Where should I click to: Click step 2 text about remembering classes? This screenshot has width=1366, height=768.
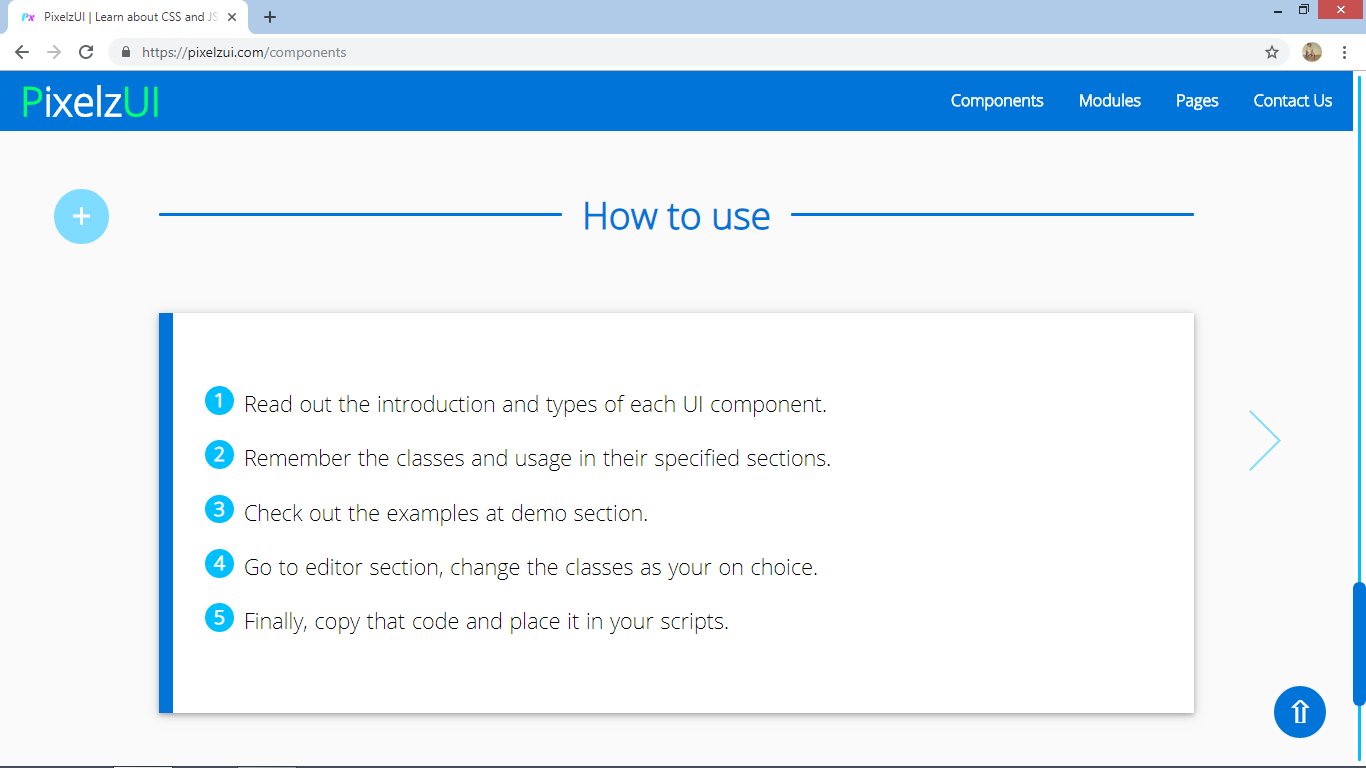point(537,458)
